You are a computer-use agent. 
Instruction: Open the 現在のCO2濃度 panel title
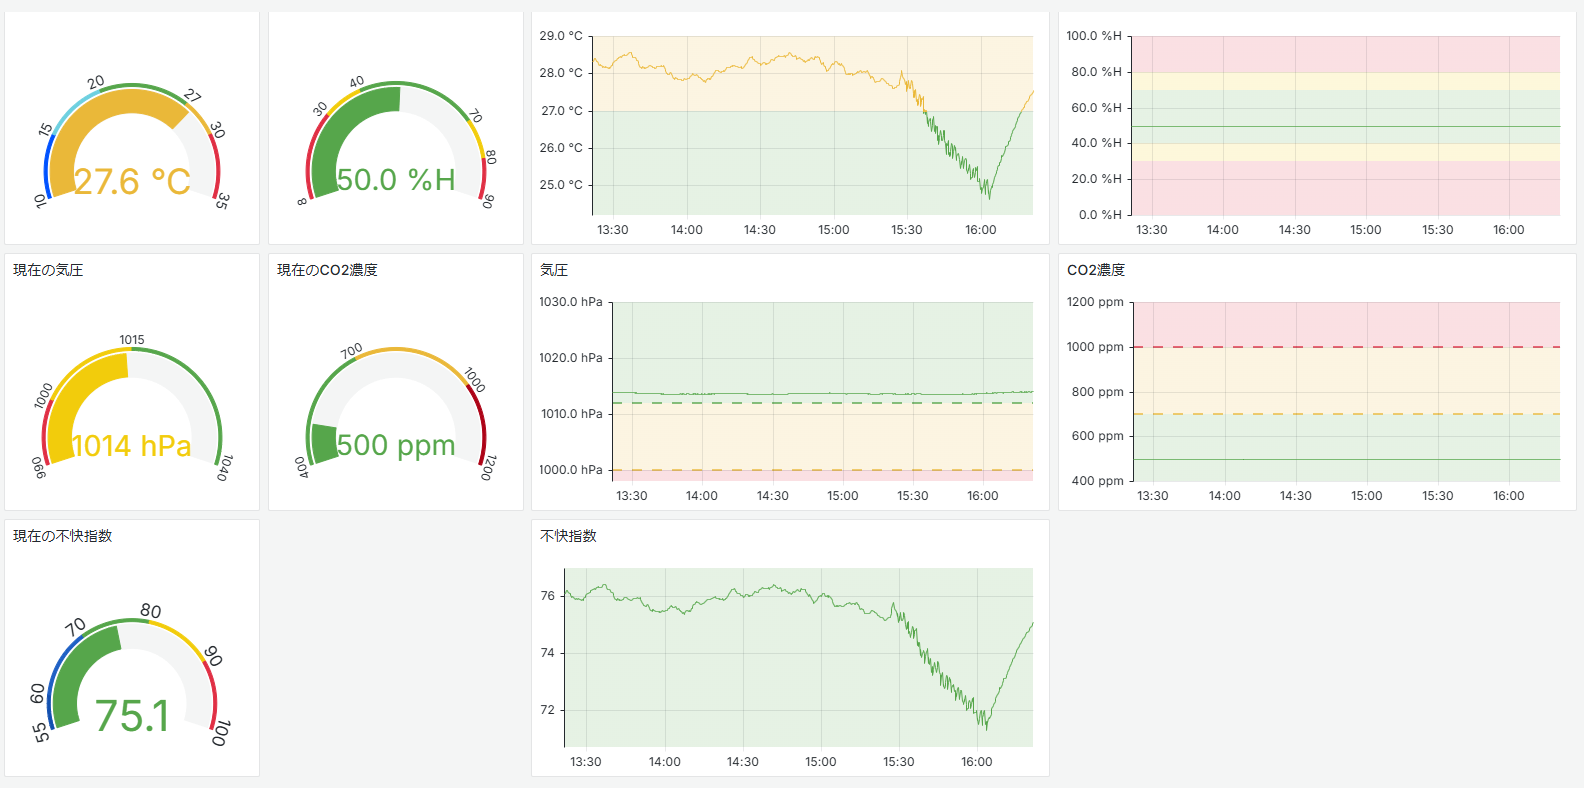click(x=327, y=270)
